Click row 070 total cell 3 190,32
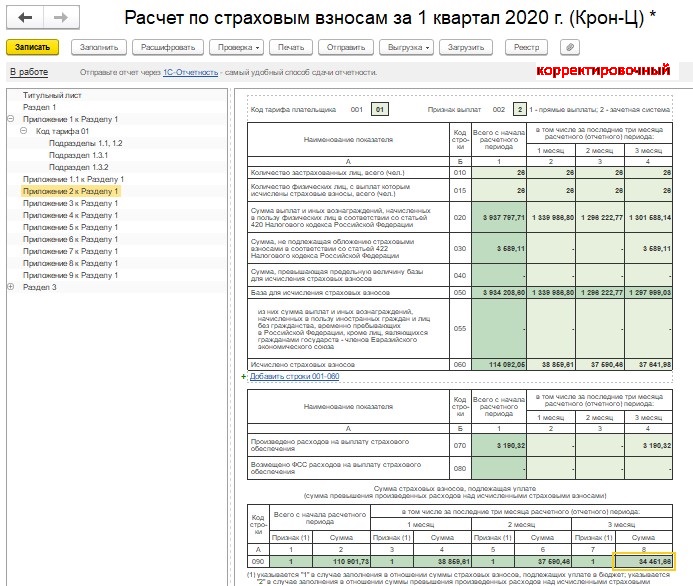The image size is (693, 586). click(x=499, y=445)
